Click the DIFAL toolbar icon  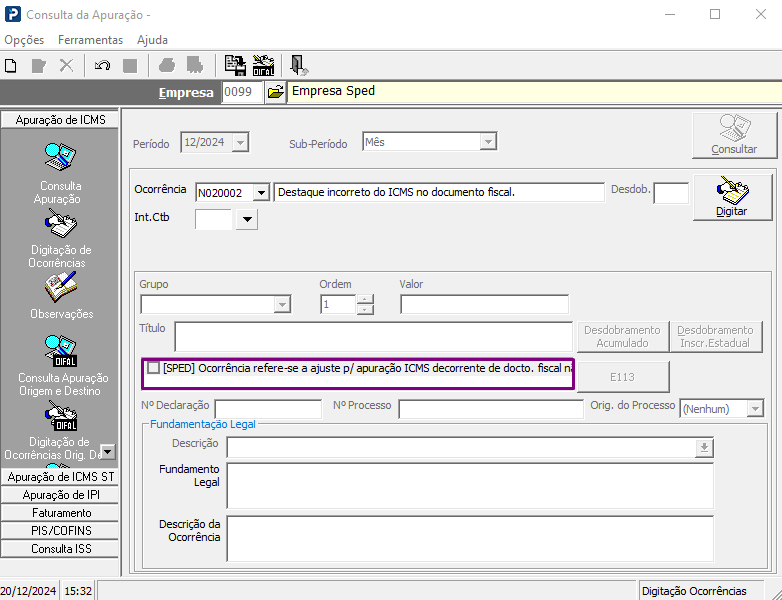pyautogui.click(x=264, y=65)
